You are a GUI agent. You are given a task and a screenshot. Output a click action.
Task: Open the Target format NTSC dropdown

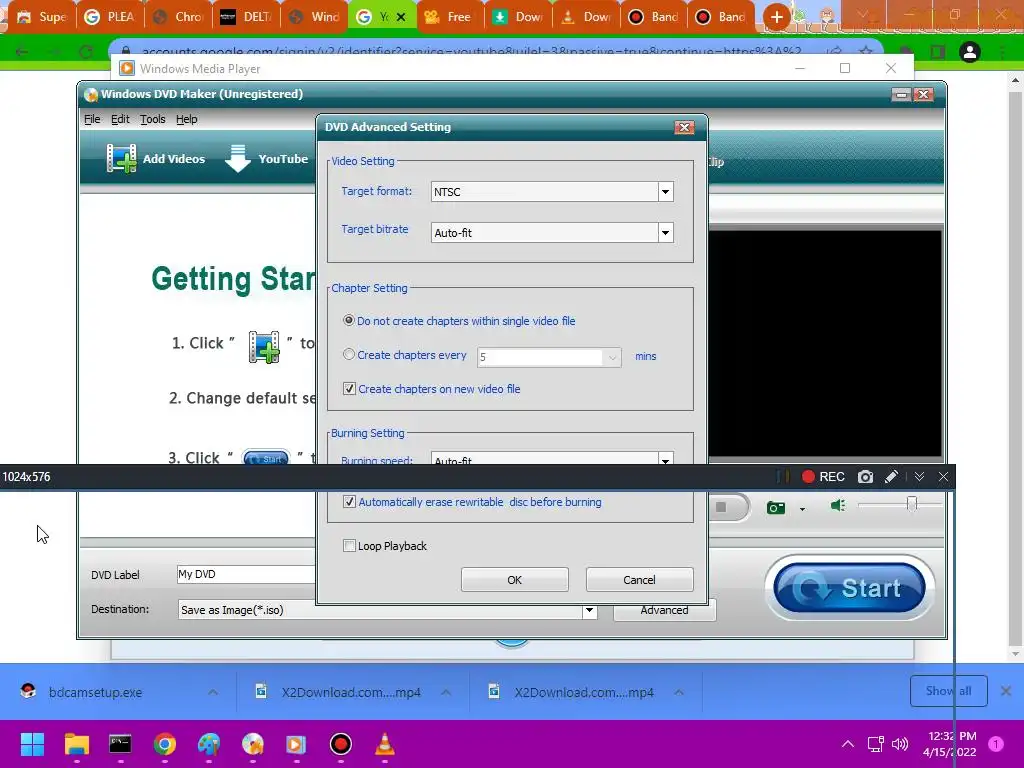[665, 191]
